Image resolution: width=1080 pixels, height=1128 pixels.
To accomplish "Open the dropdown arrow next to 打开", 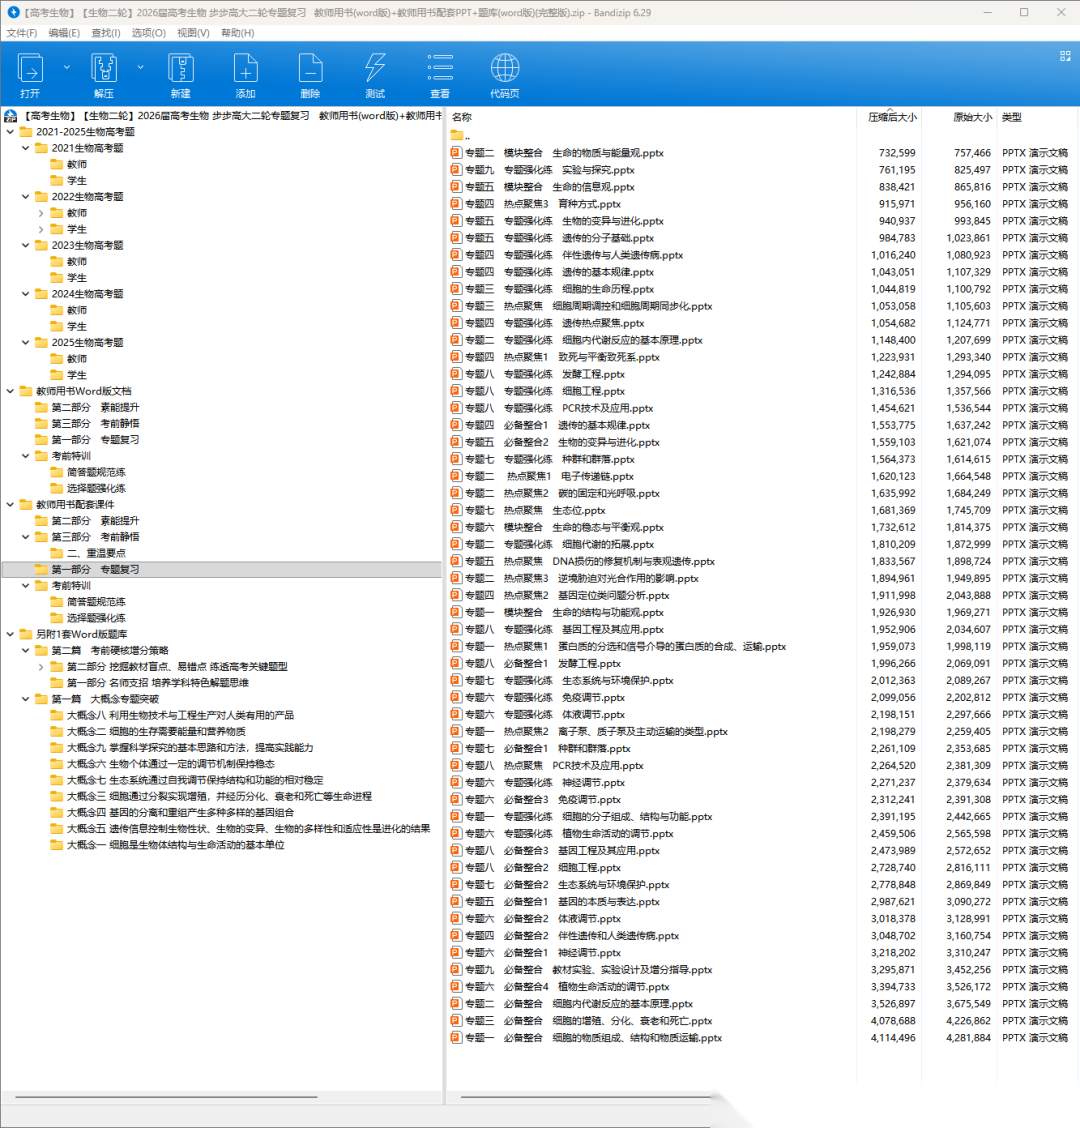I will (67, 67).
